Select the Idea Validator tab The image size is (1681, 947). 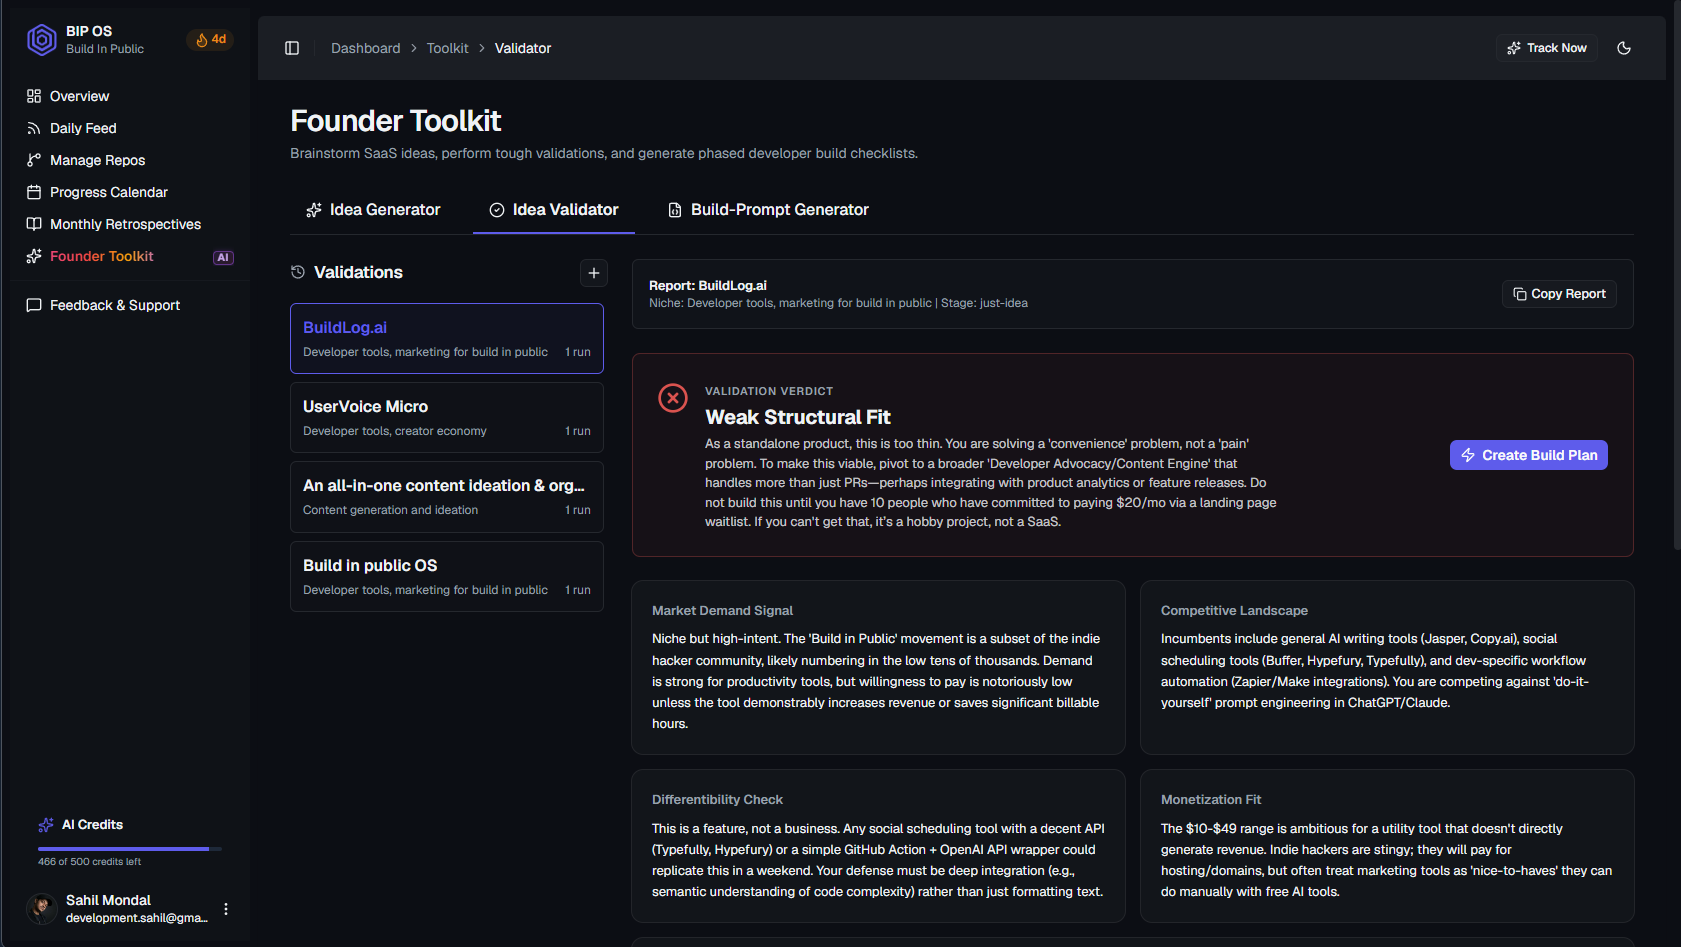click(x=554, y=210)
